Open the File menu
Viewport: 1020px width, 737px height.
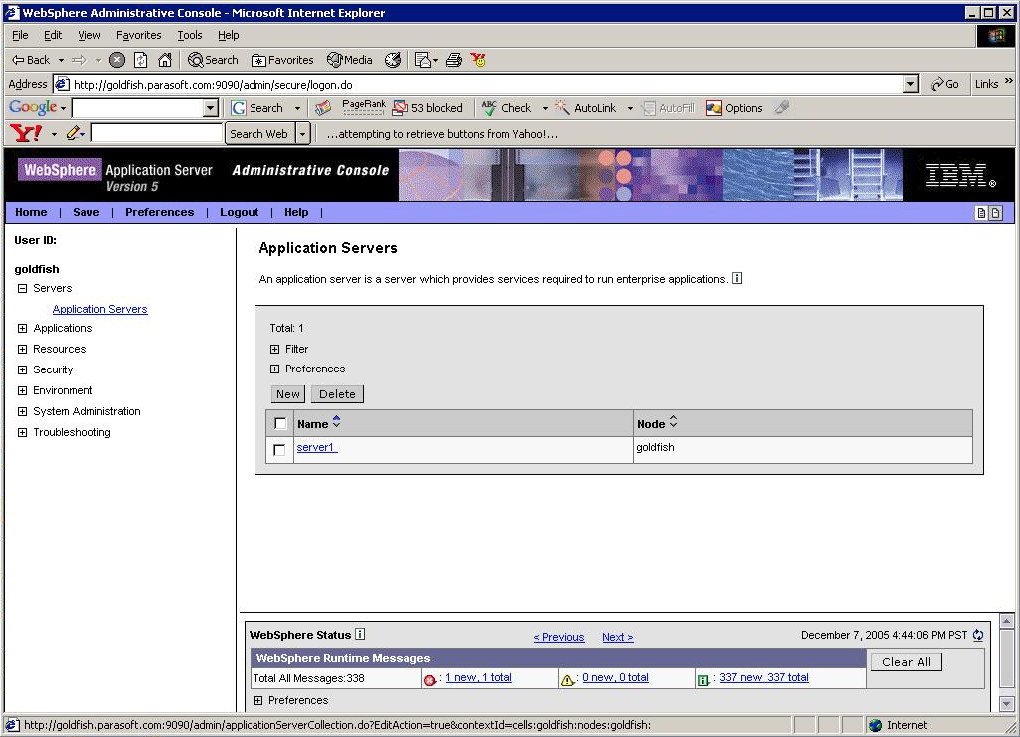(x=20, y=35)
